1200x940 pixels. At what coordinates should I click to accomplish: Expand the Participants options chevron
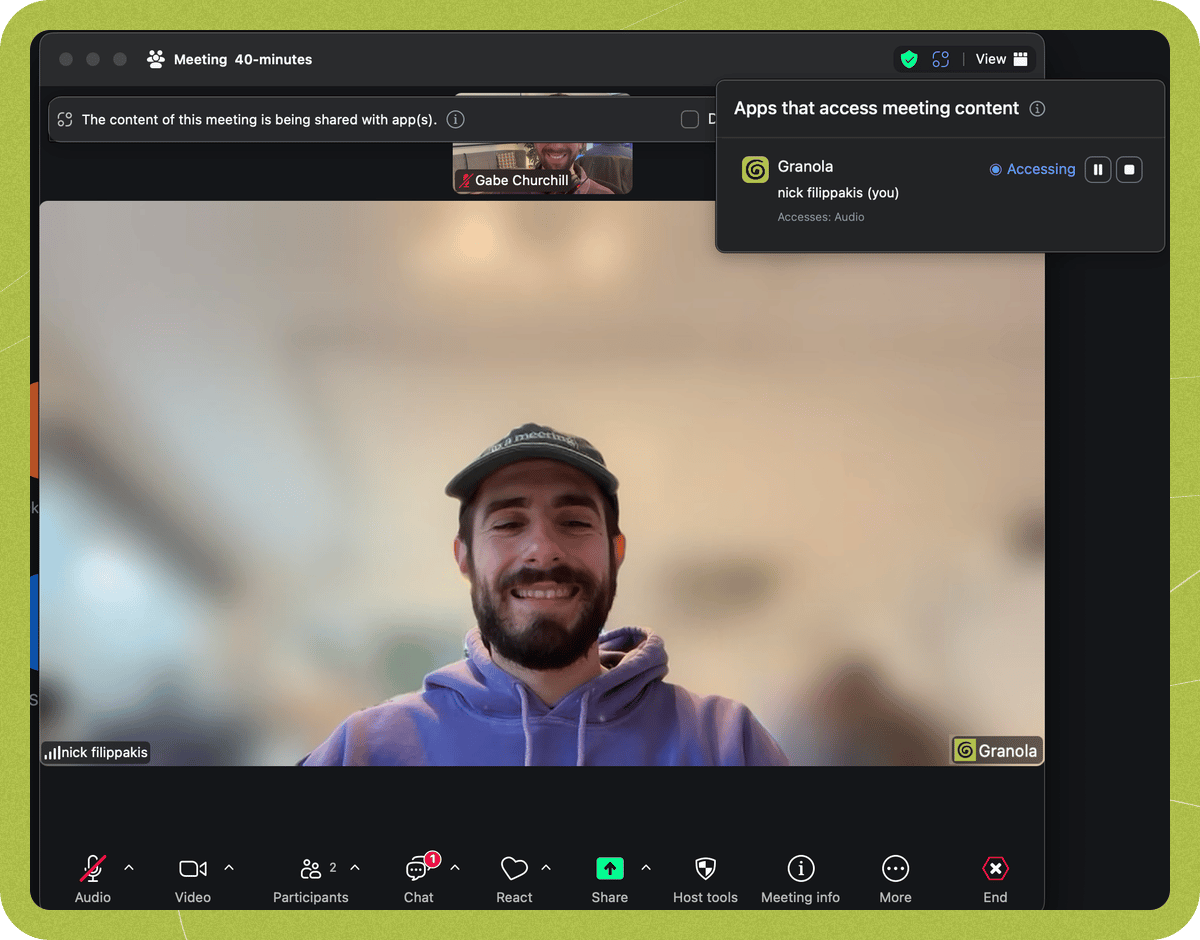(355, 868)
